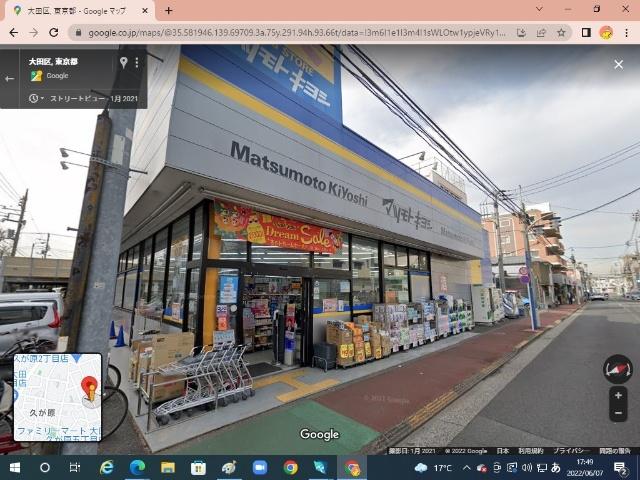This screenshot has height=480, width=640.
Task: Click the weather 17°C tray widget
Action: (x=433, y=468)
